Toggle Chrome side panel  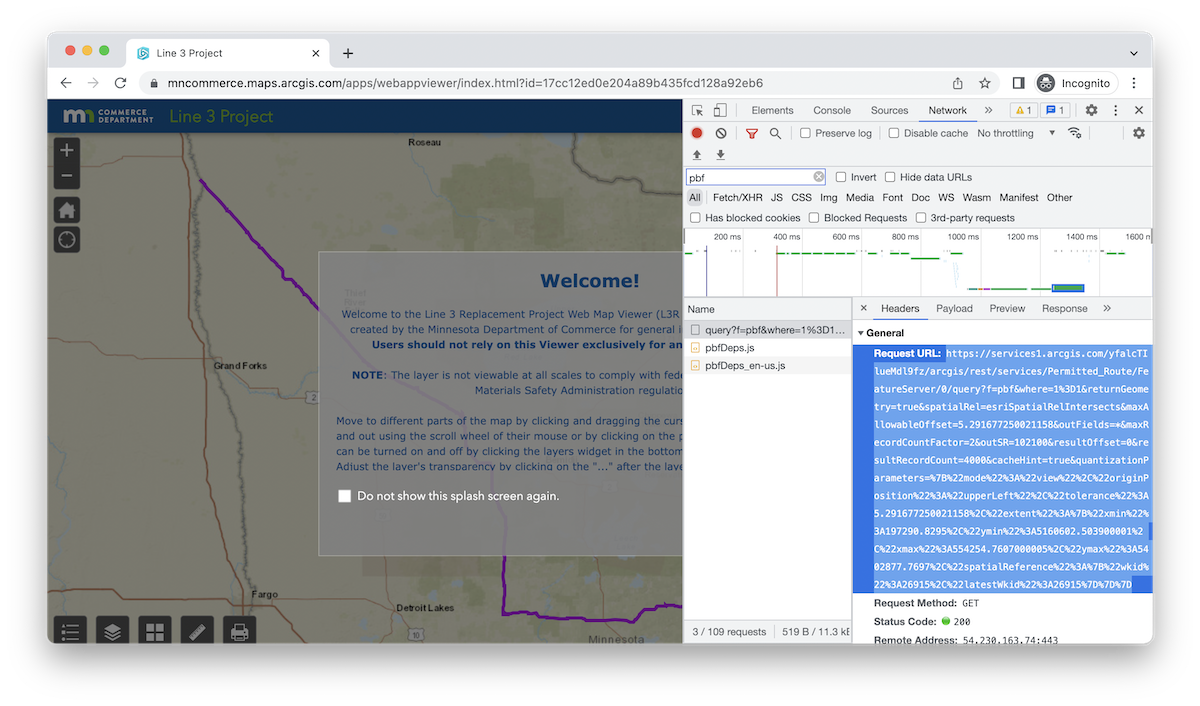click(x=1018, y=83)
